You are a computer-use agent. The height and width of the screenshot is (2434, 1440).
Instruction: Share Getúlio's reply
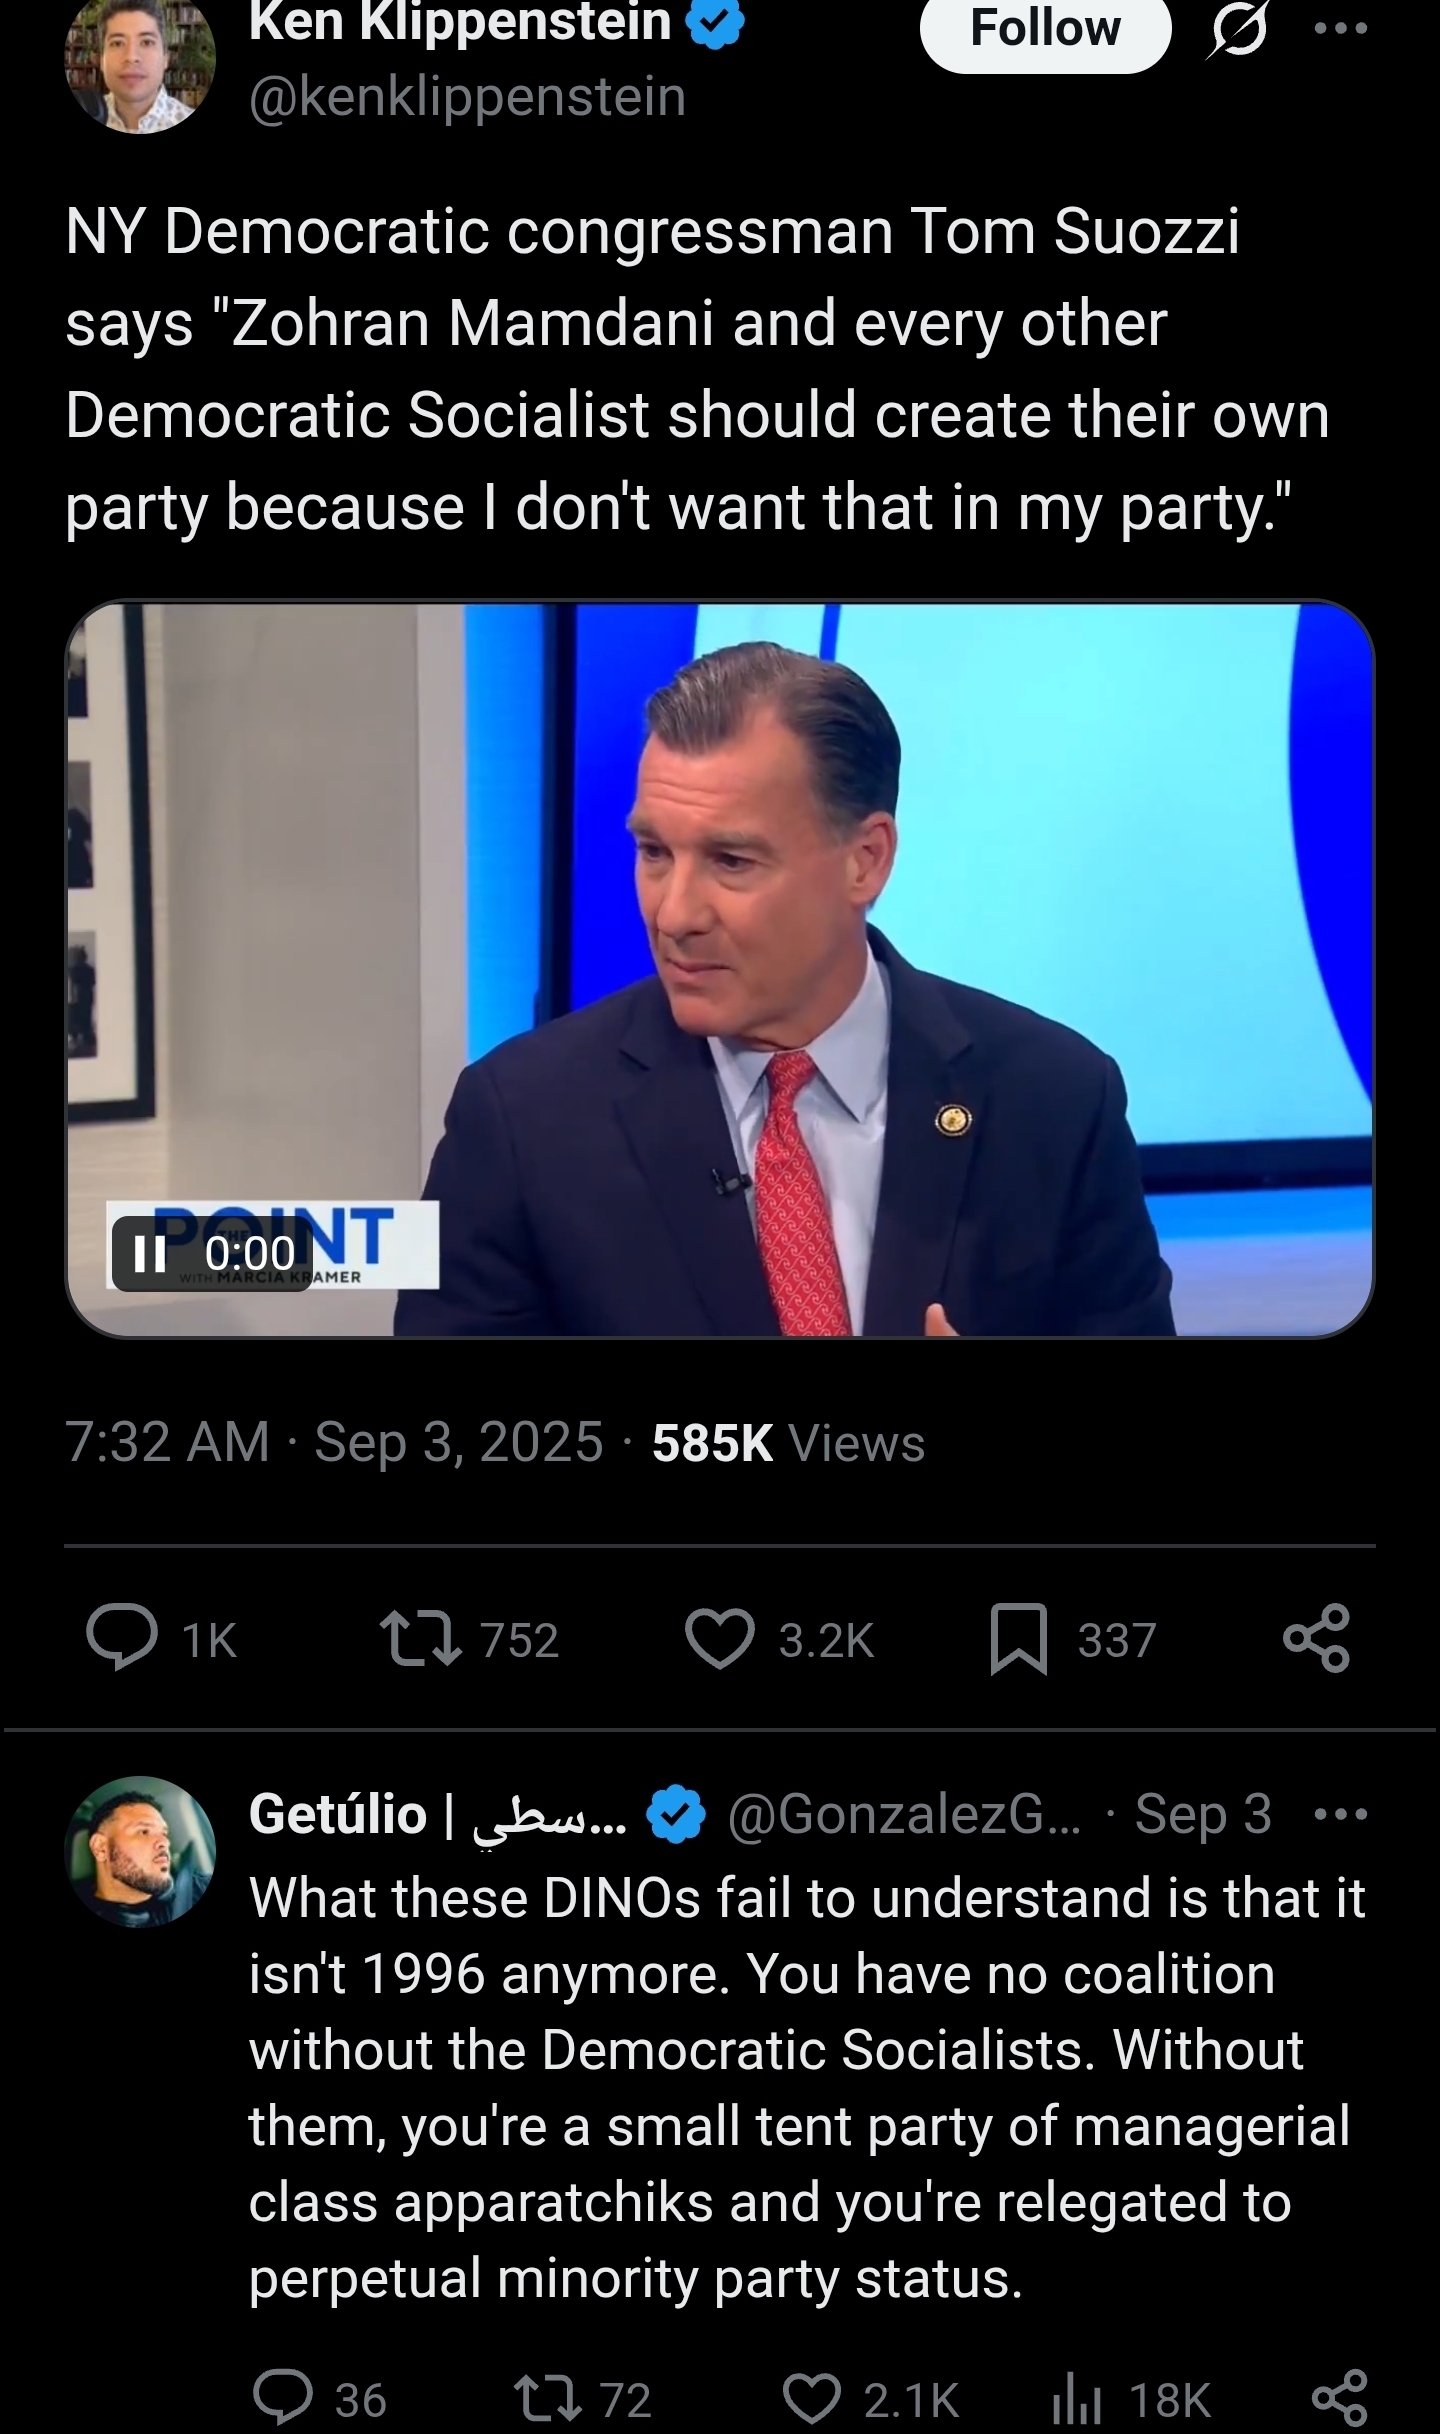click(1338, 2399)
